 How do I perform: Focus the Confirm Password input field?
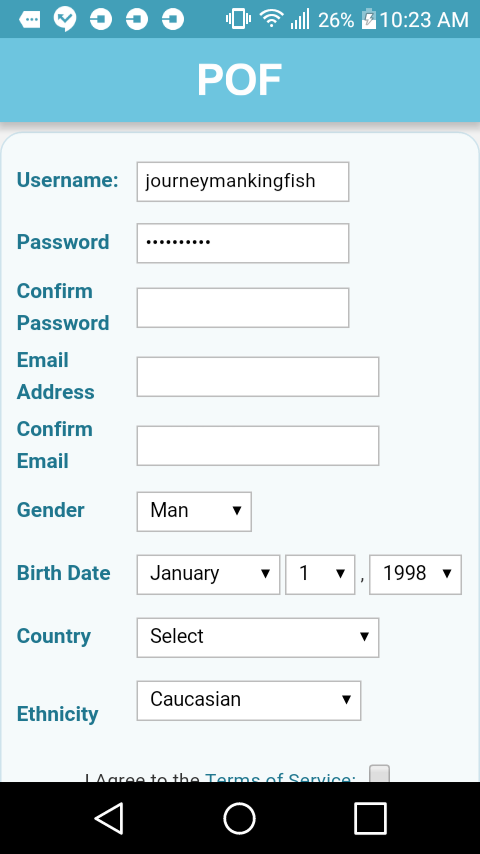[x=242, y=308]
